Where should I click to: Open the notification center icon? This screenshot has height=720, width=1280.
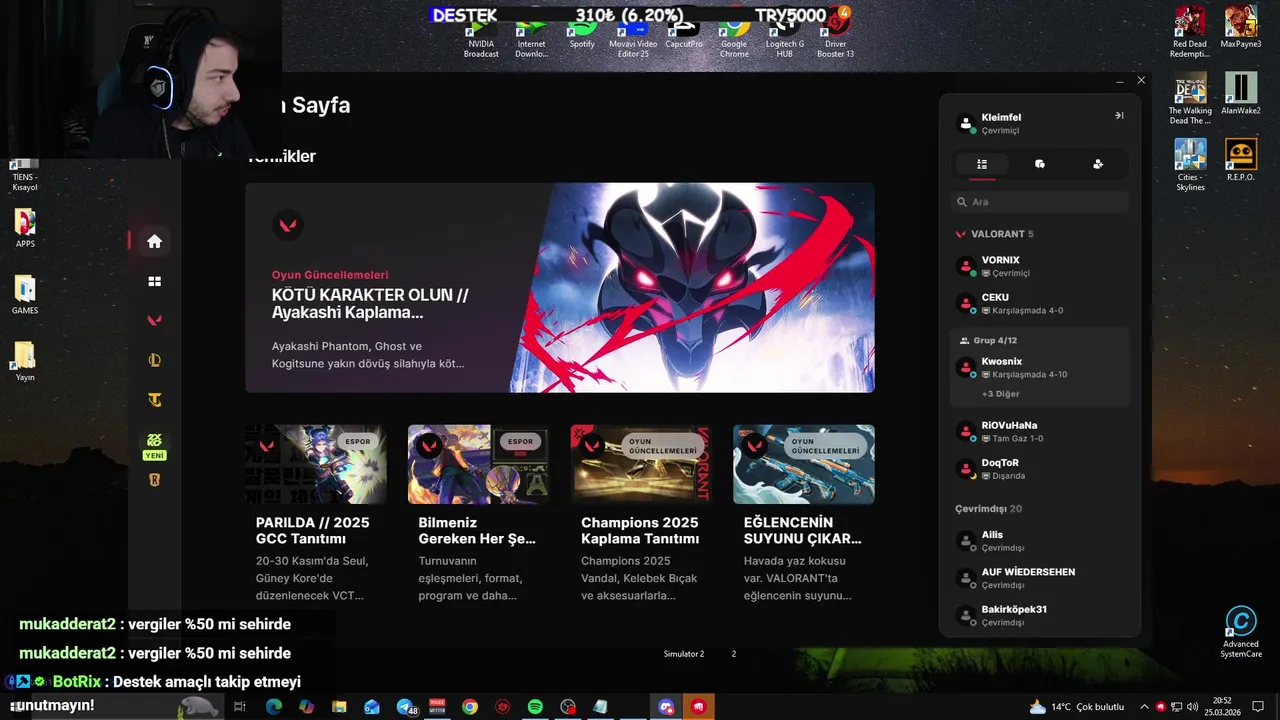coord(1258,707)
